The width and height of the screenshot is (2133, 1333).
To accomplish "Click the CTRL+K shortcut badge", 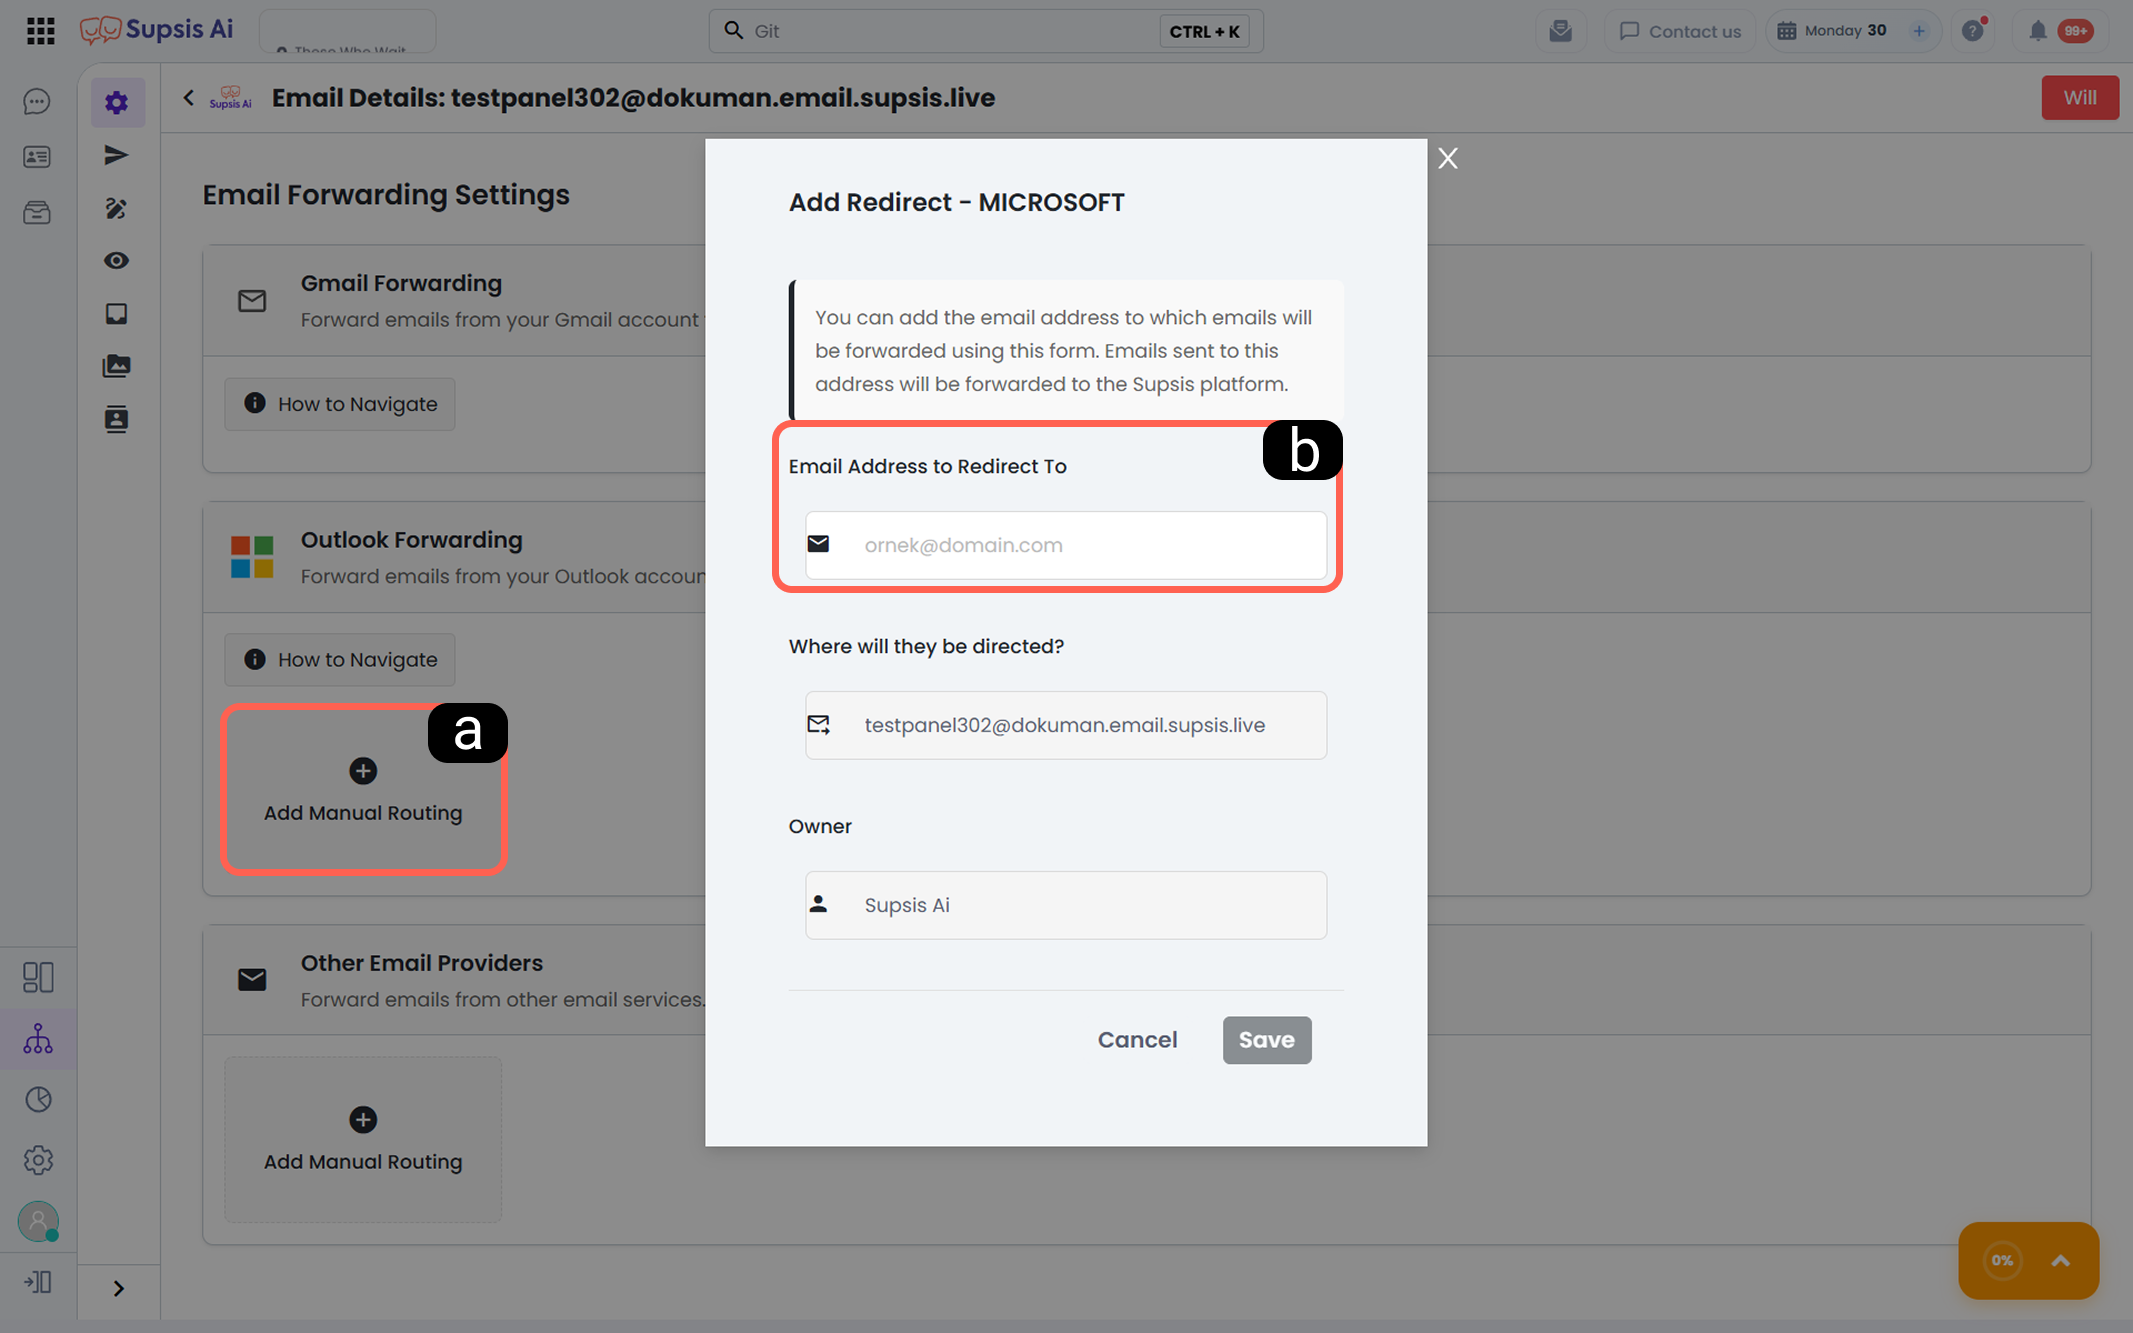I will [1204, 31].
